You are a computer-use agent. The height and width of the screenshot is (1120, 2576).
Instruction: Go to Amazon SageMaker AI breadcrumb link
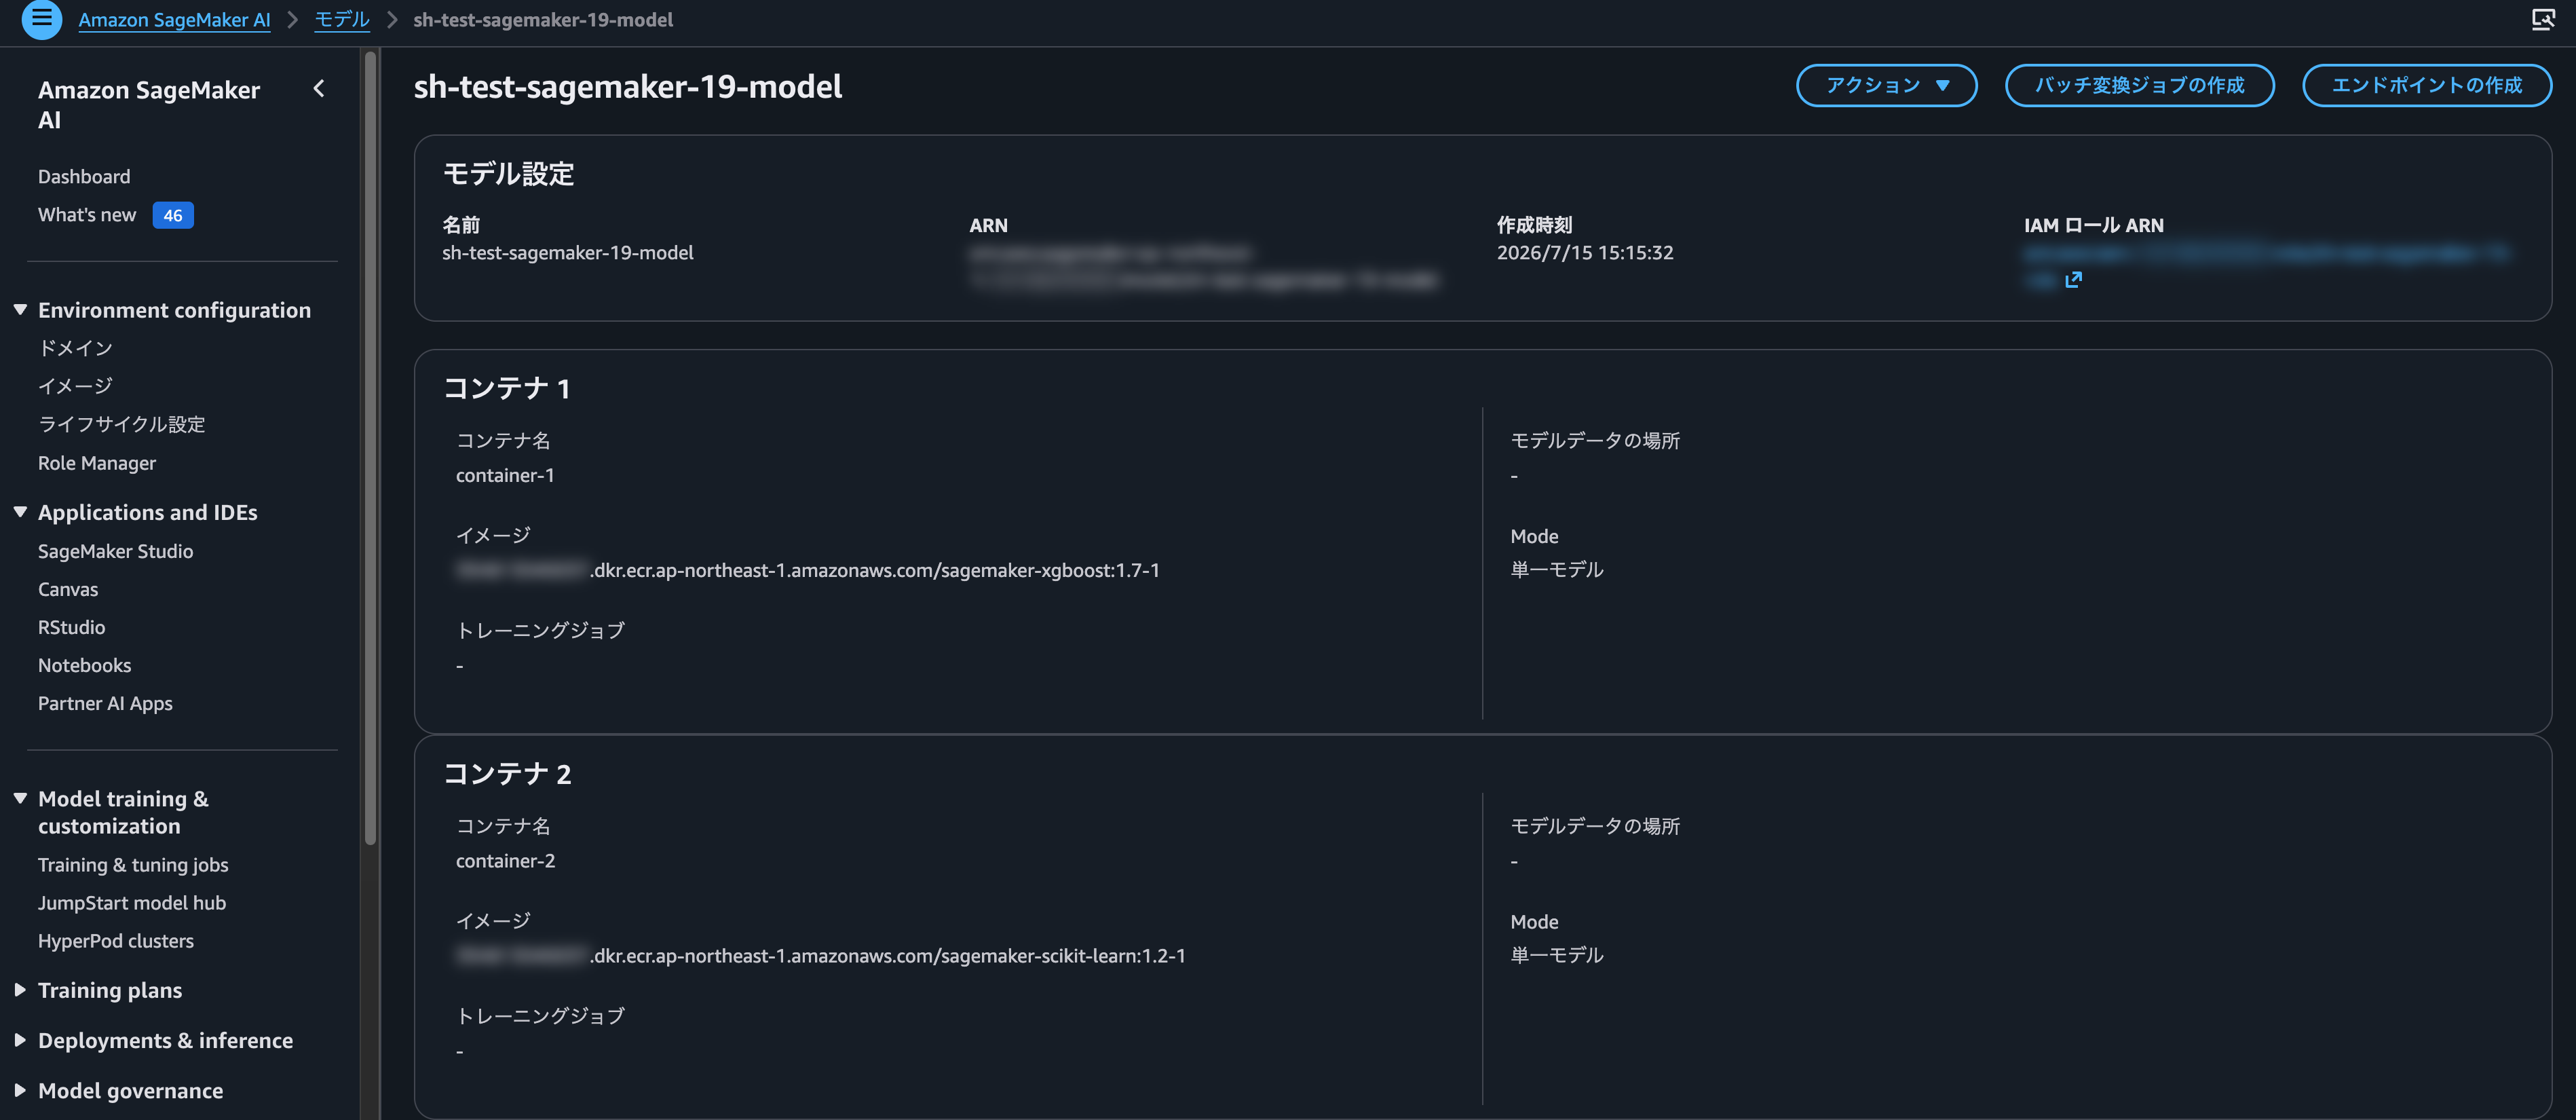coord(174,20)
